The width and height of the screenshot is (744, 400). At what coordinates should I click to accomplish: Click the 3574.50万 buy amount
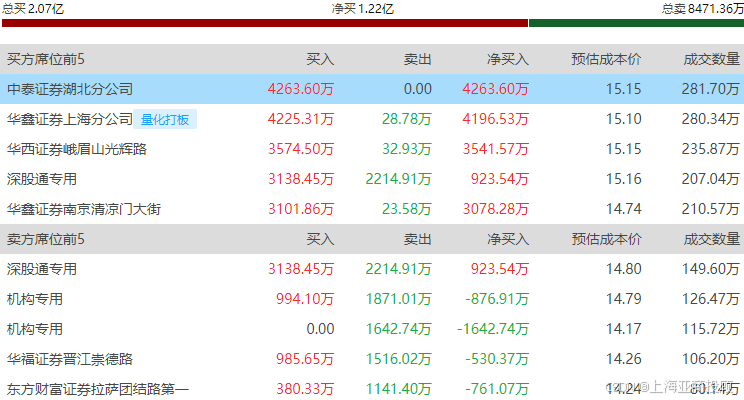pyautogui.click(x=301, y=149)
